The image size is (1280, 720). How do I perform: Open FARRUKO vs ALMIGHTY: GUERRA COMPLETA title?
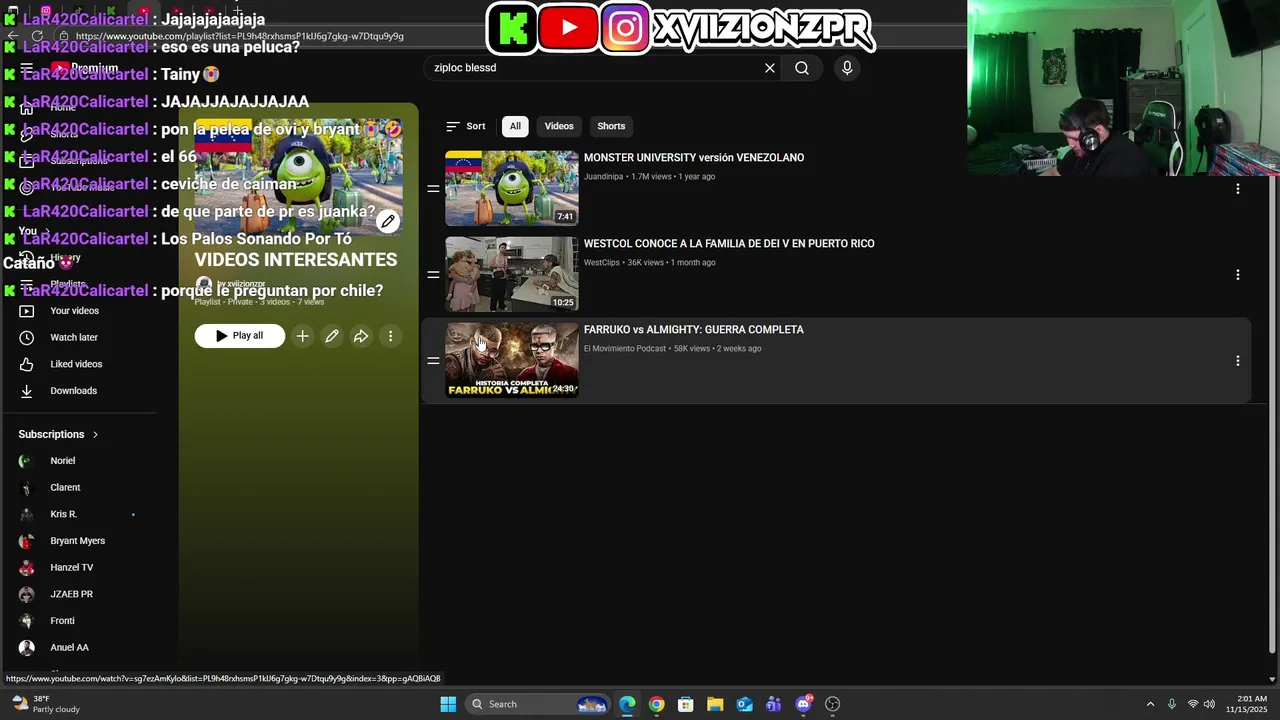pos(694,330)
